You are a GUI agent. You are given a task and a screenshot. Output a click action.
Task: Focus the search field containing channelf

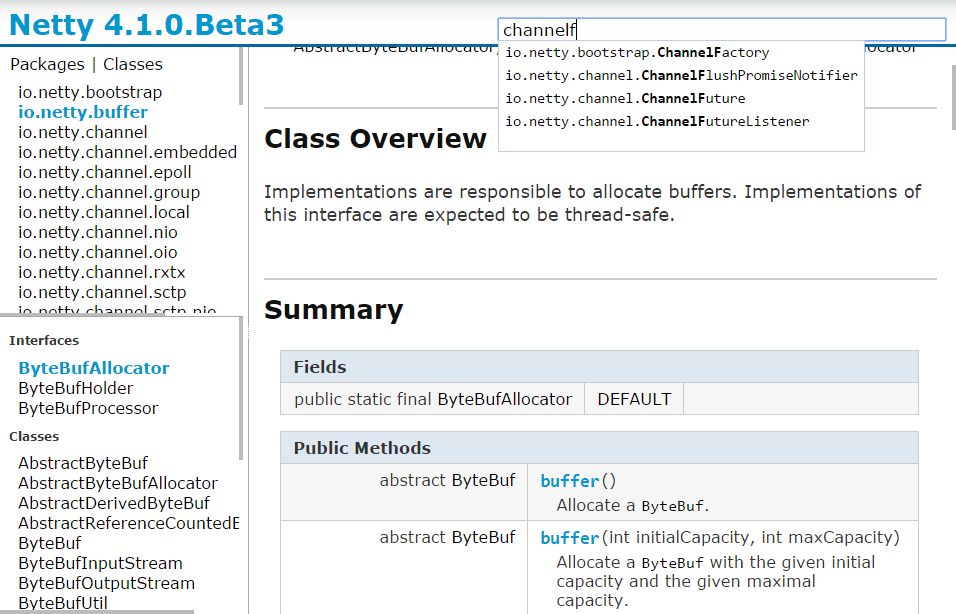click(722, 29)
